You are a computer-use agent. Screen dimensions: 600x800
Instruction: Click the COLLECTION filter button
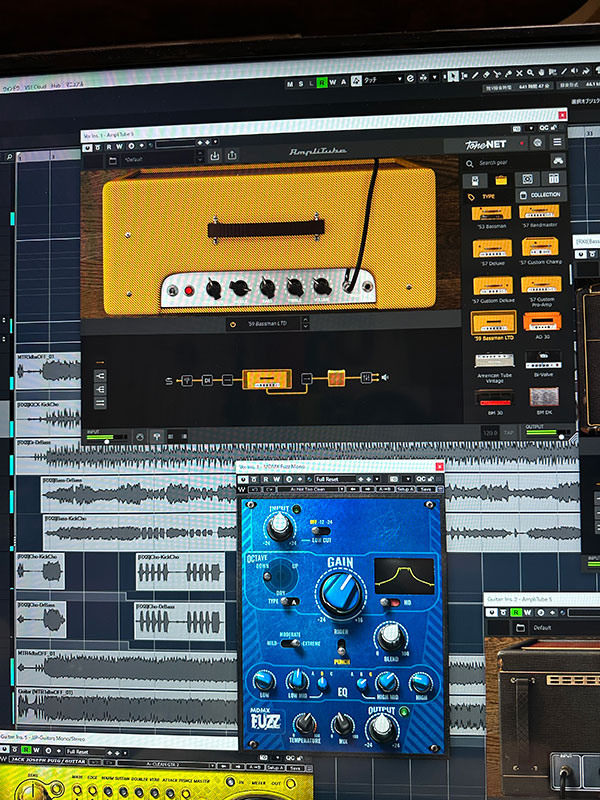pyautogui.click(x=541, y=194)
